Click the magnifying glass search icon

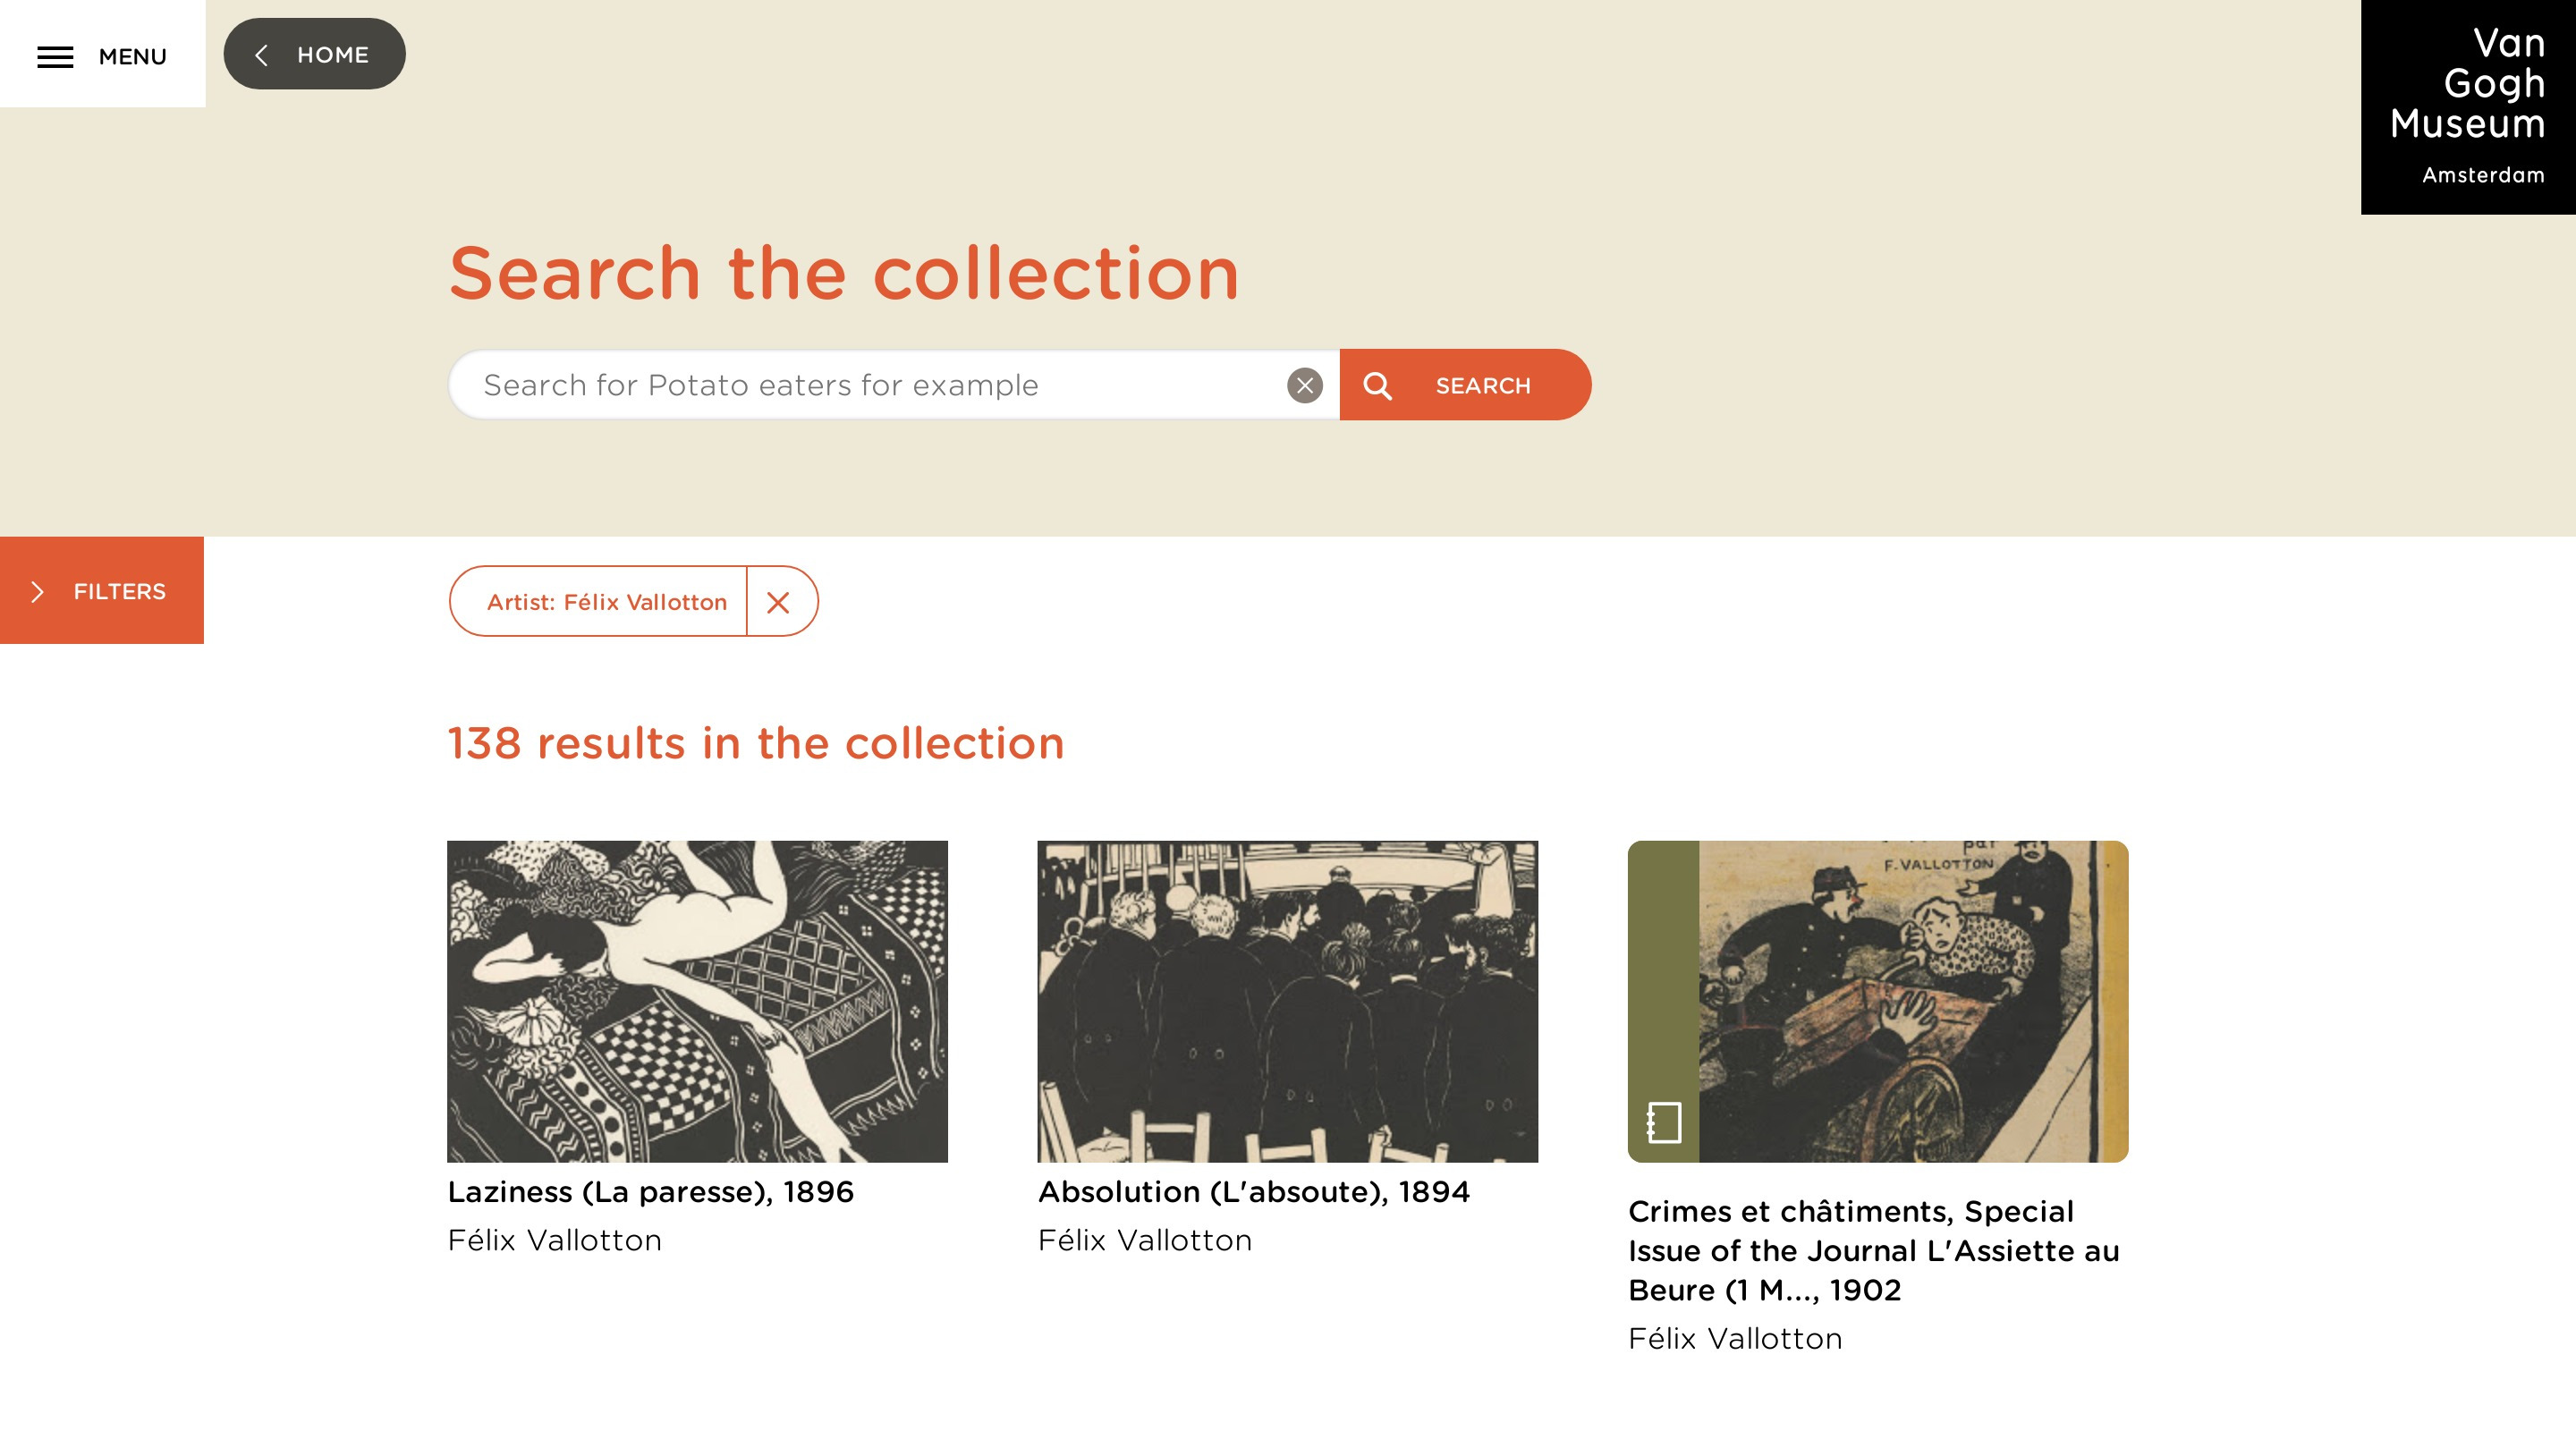tap(1377, 386)
